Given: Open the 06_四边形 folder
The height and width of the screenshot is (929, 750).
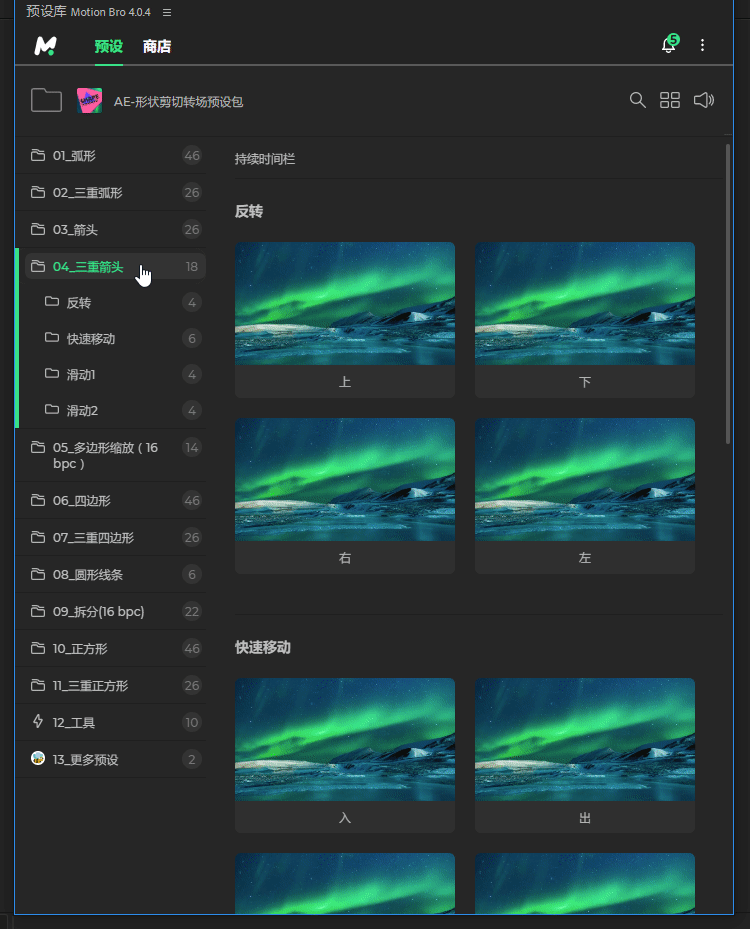Looking at the screenshot, I should coord(113,501).
